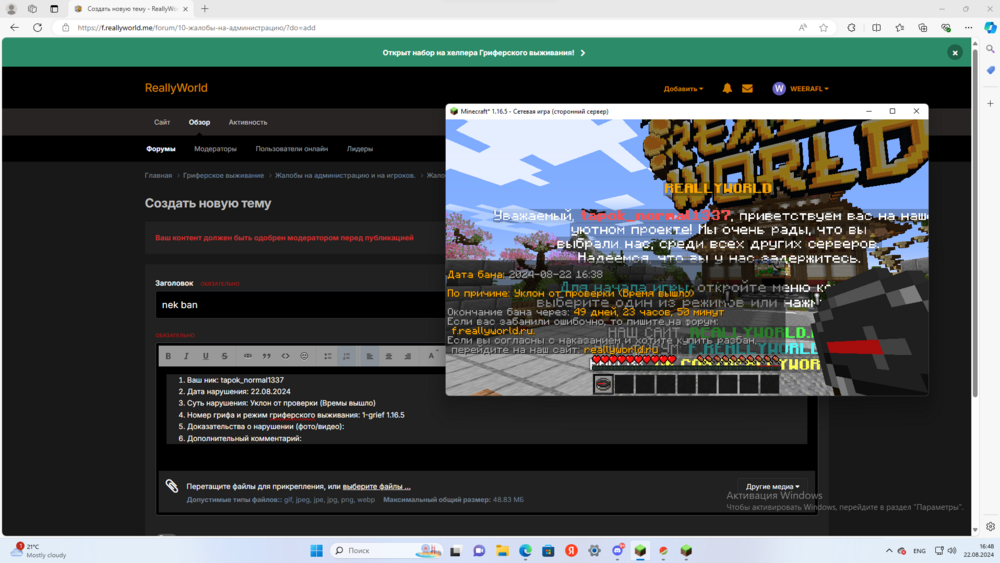Open the Активность menu item

(x=248, y=122)
